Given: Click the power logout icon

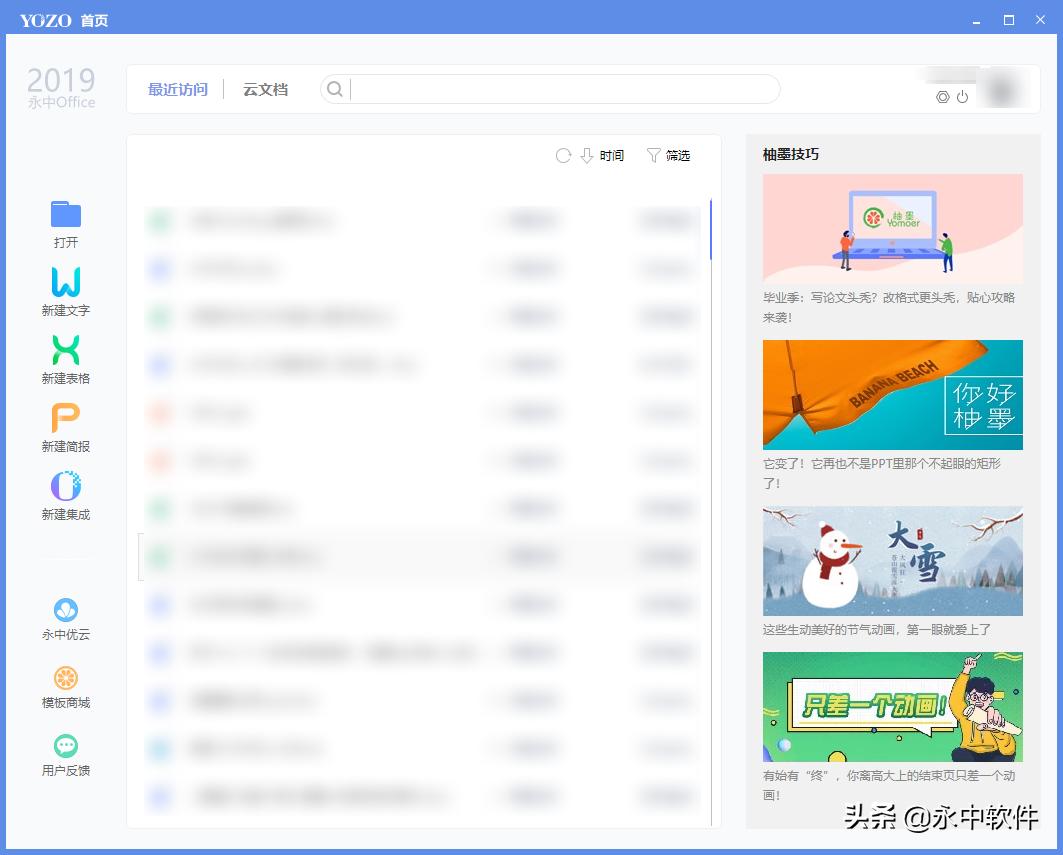Looking at the screenshot, I should 962,97.
